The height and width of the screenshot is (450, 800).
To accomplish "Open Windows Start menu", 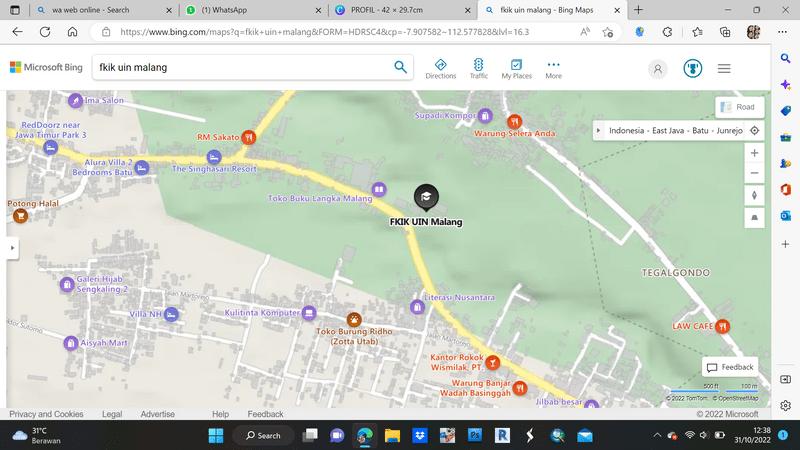I will coord(216,435).
